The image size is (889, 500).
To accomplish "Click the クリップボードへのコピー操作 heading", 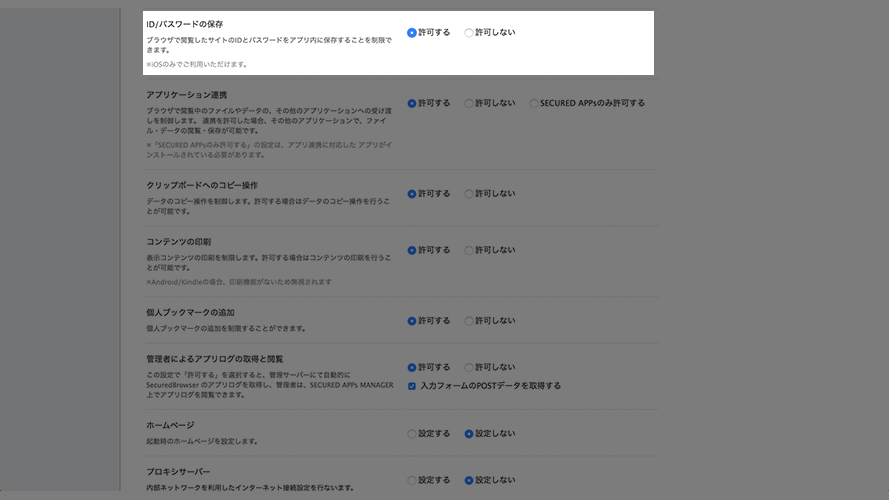I will [x=202, y=185].
